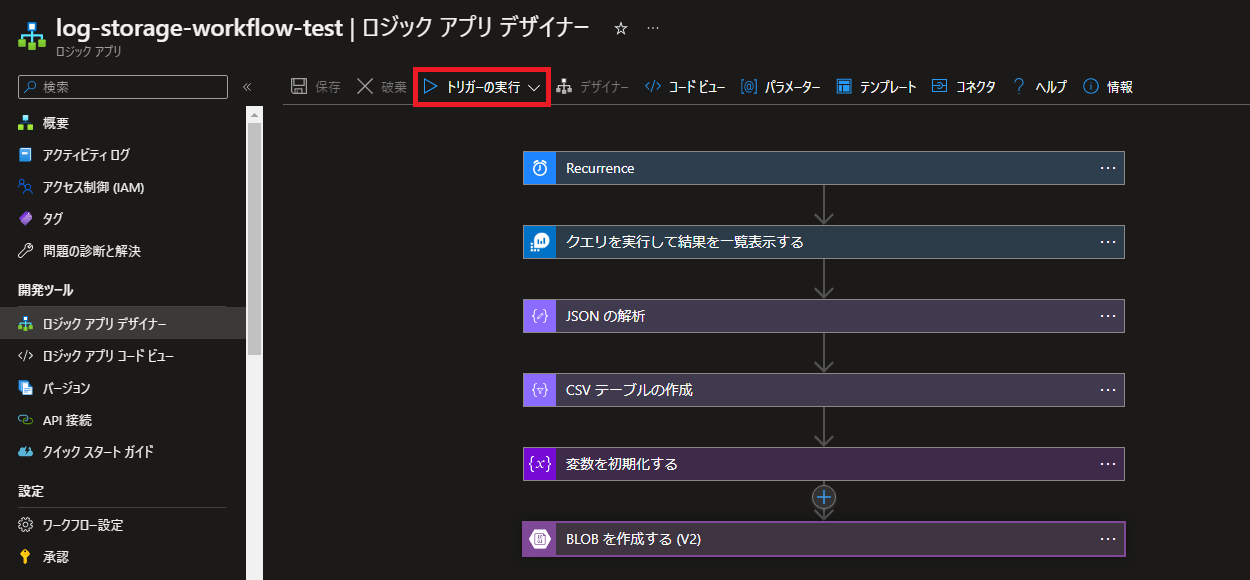The height and width of the screenshot is (580, 1250).
Task: Open ellipsis menu on クエリを実行して結果を一覧表示する
Action: point(1107,242)
